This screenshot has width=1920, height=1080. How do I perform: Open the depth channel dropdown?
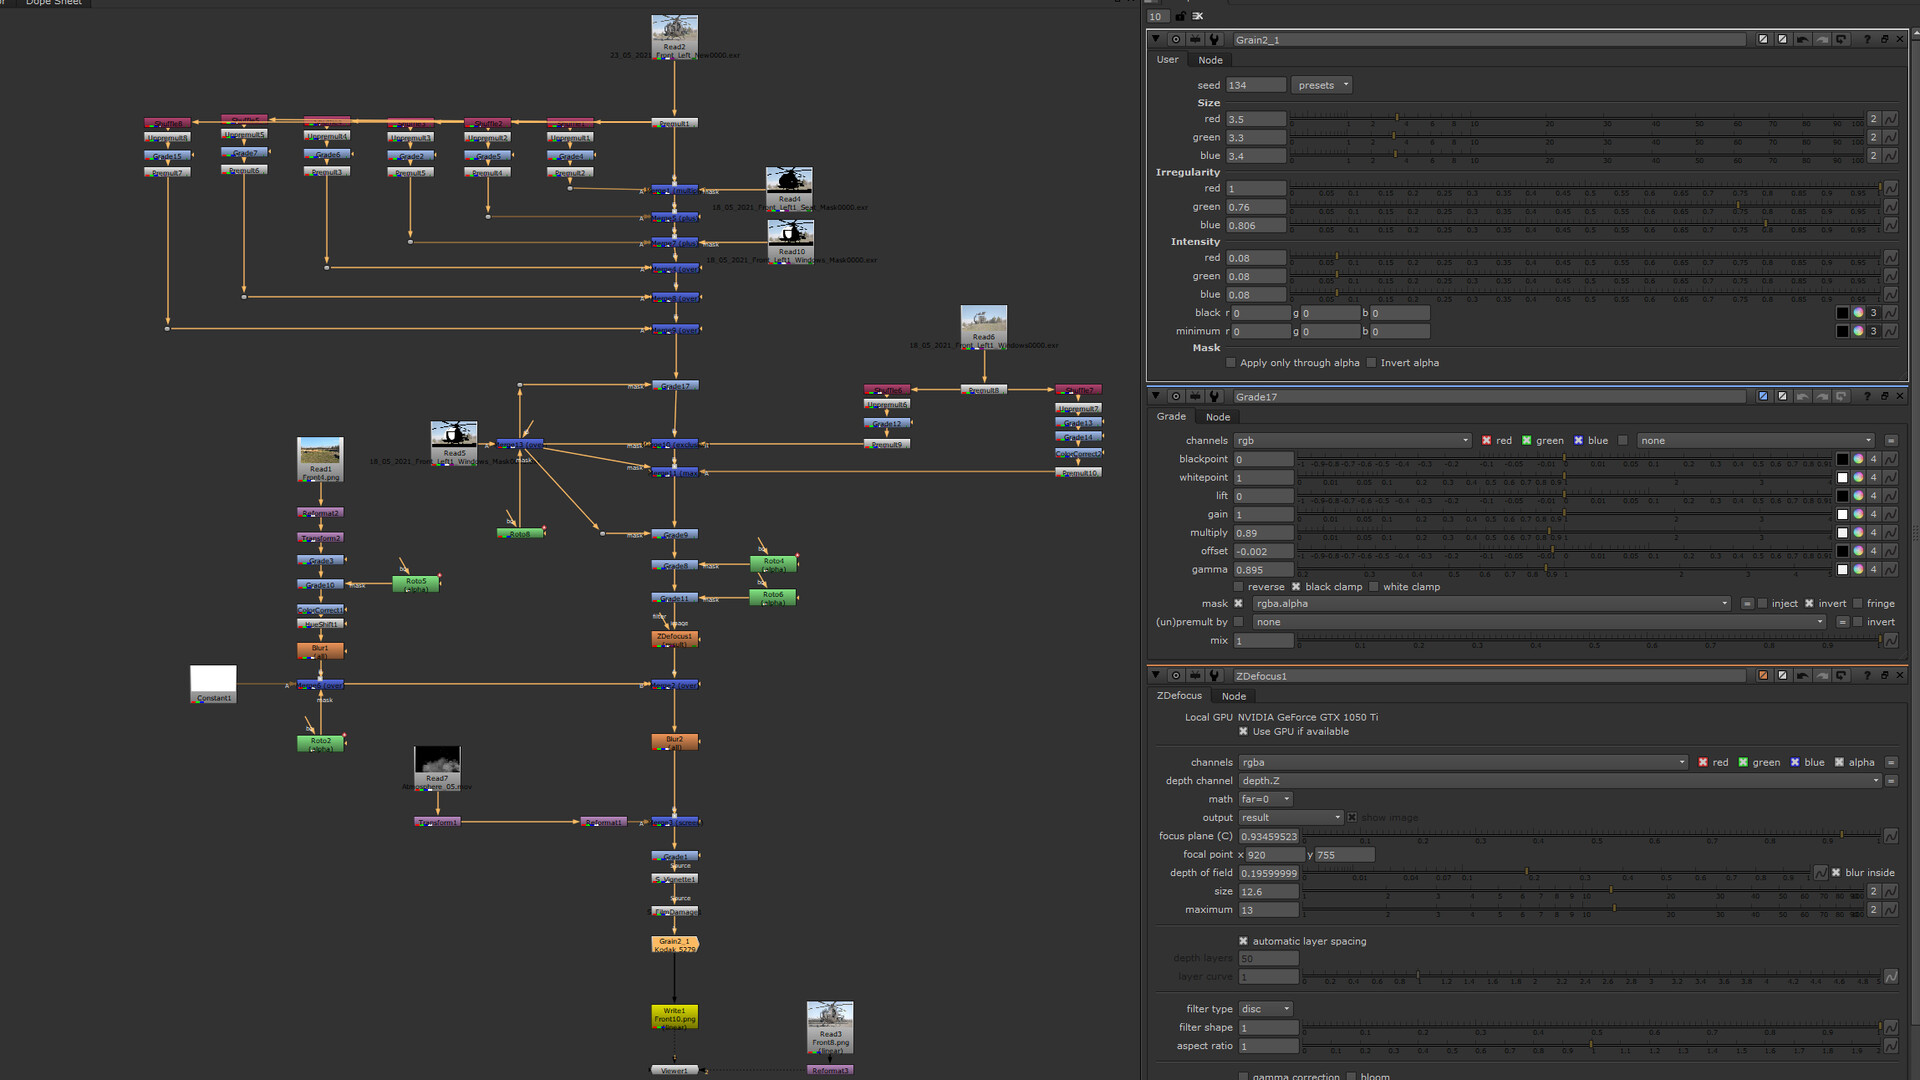pyautogui.click(x=1560, y=781)
